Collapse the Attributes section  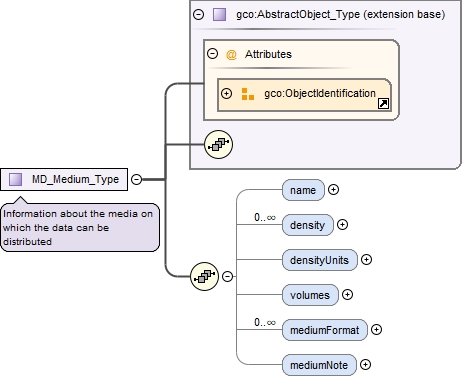tap(212, 54)
